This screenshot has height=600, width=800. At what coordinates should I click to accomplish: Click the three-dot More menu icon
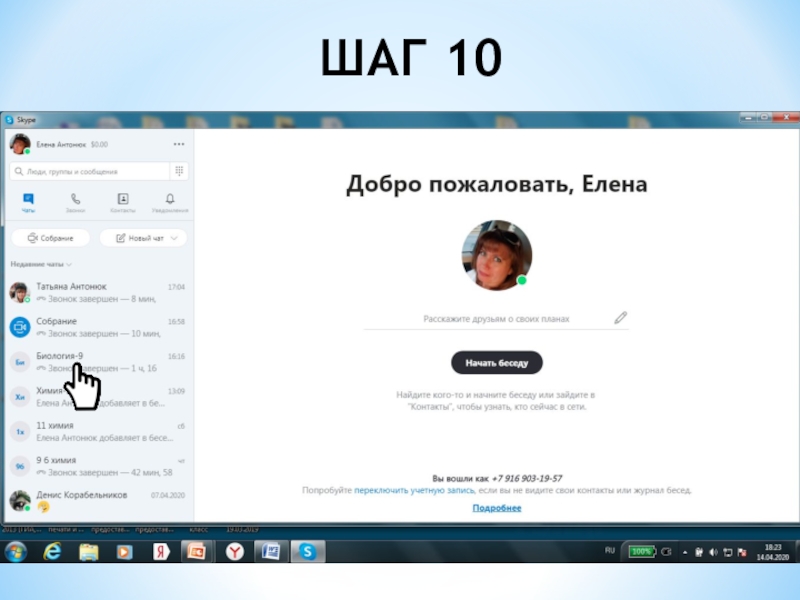pyautogui.click(x=179, y=144)
